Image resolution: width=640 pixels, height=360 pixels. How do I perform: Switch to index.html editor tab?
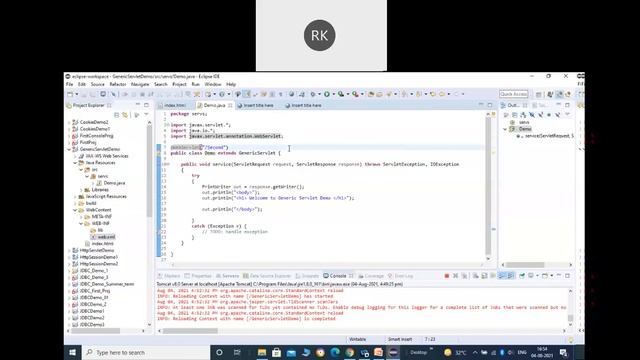[175, 105]
